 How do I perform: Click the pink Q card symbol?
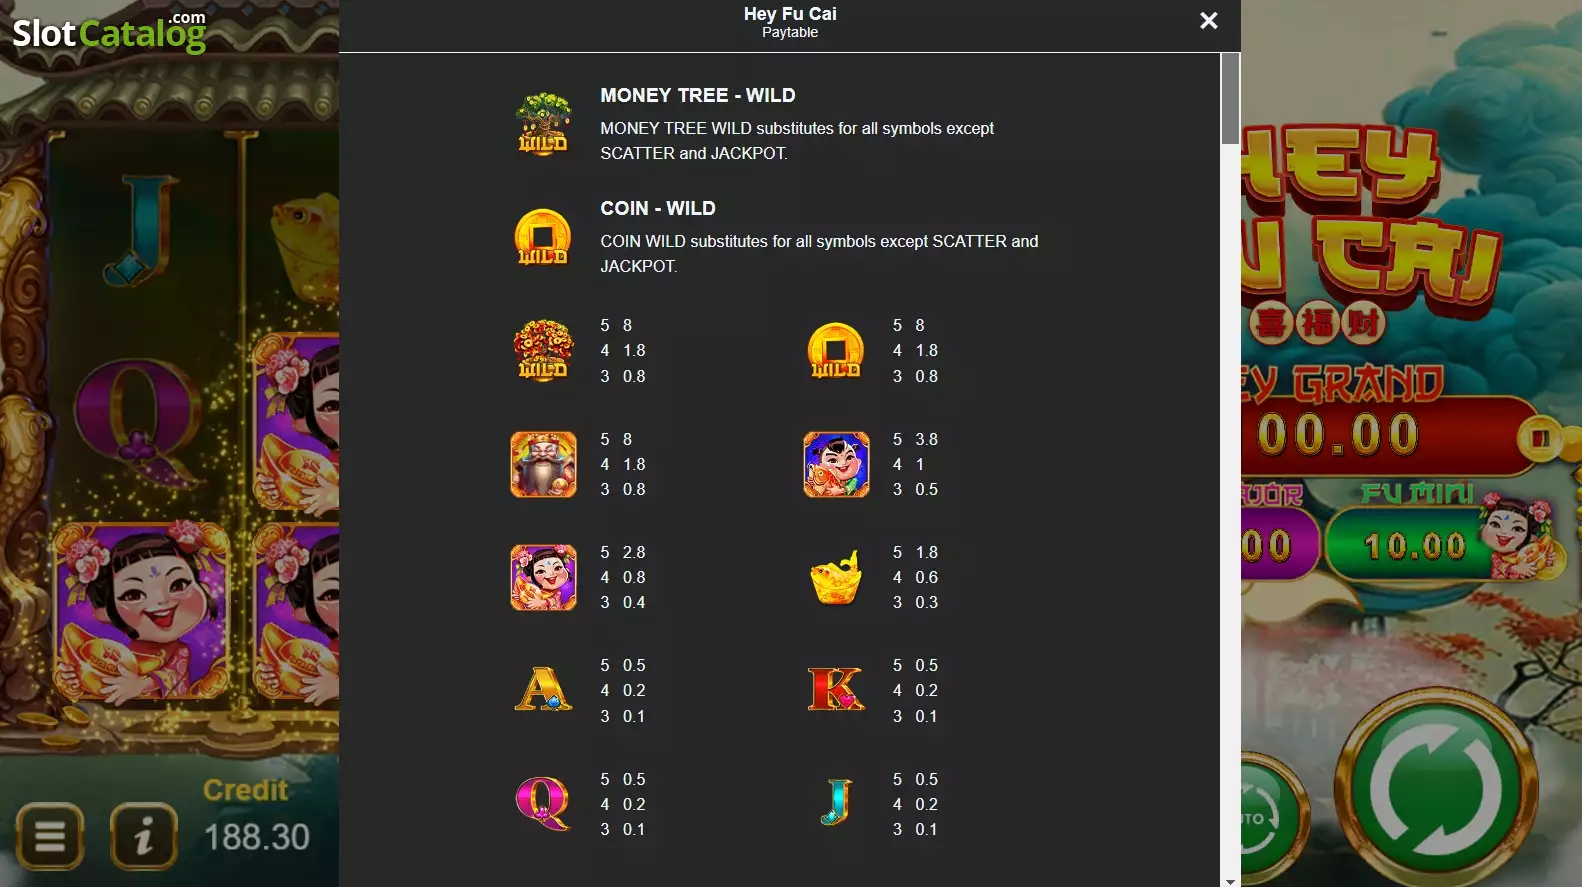coord(543,803)
